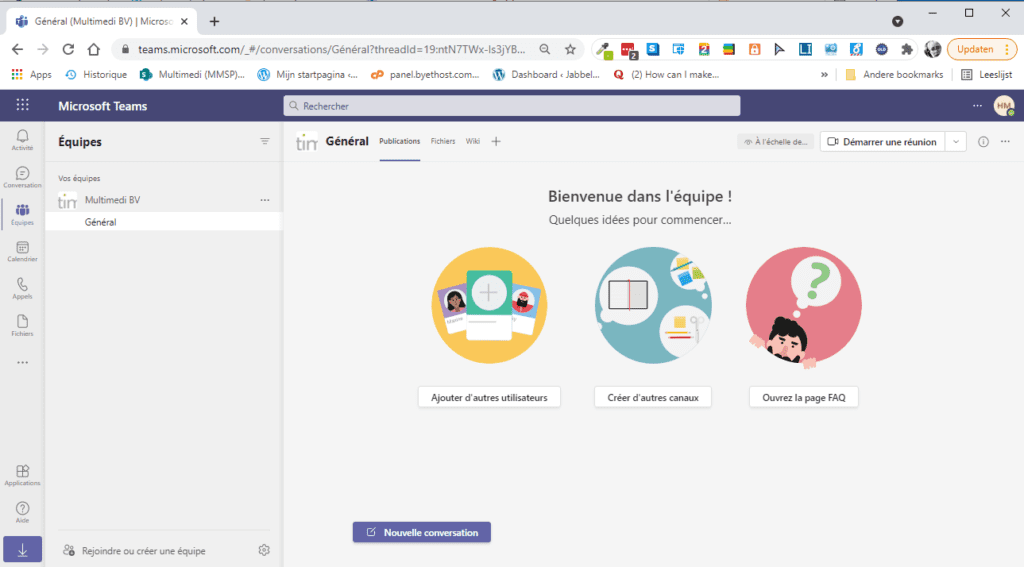Open the user profile avatar menu
1024x567 pixels.
(1004, 106)
